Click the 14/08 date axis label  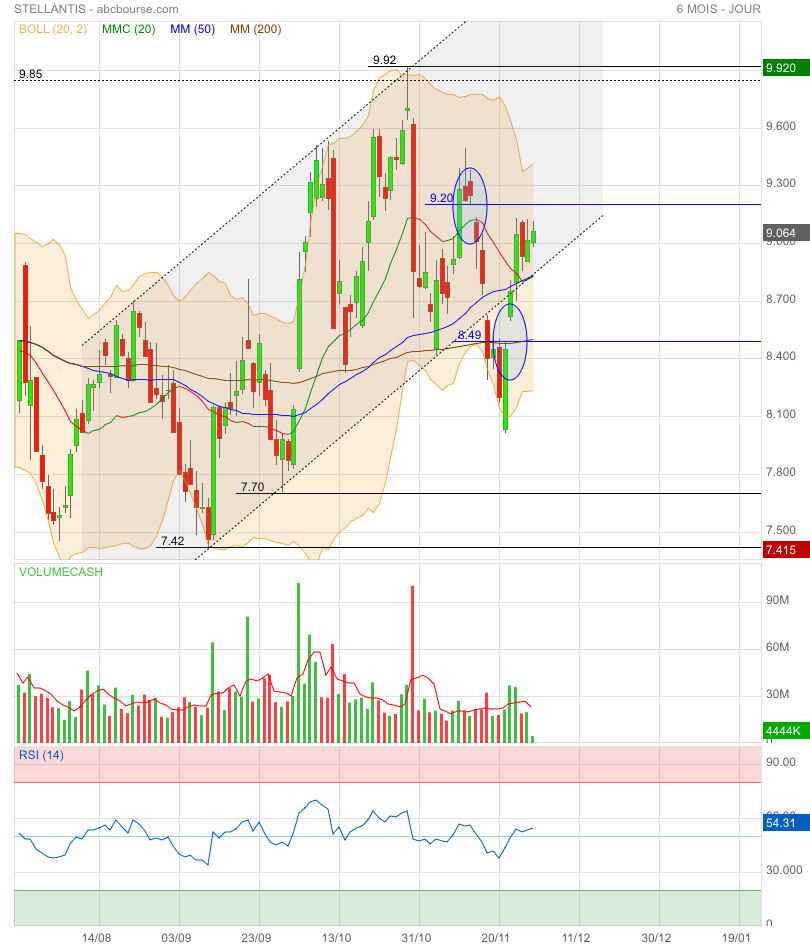96,938
